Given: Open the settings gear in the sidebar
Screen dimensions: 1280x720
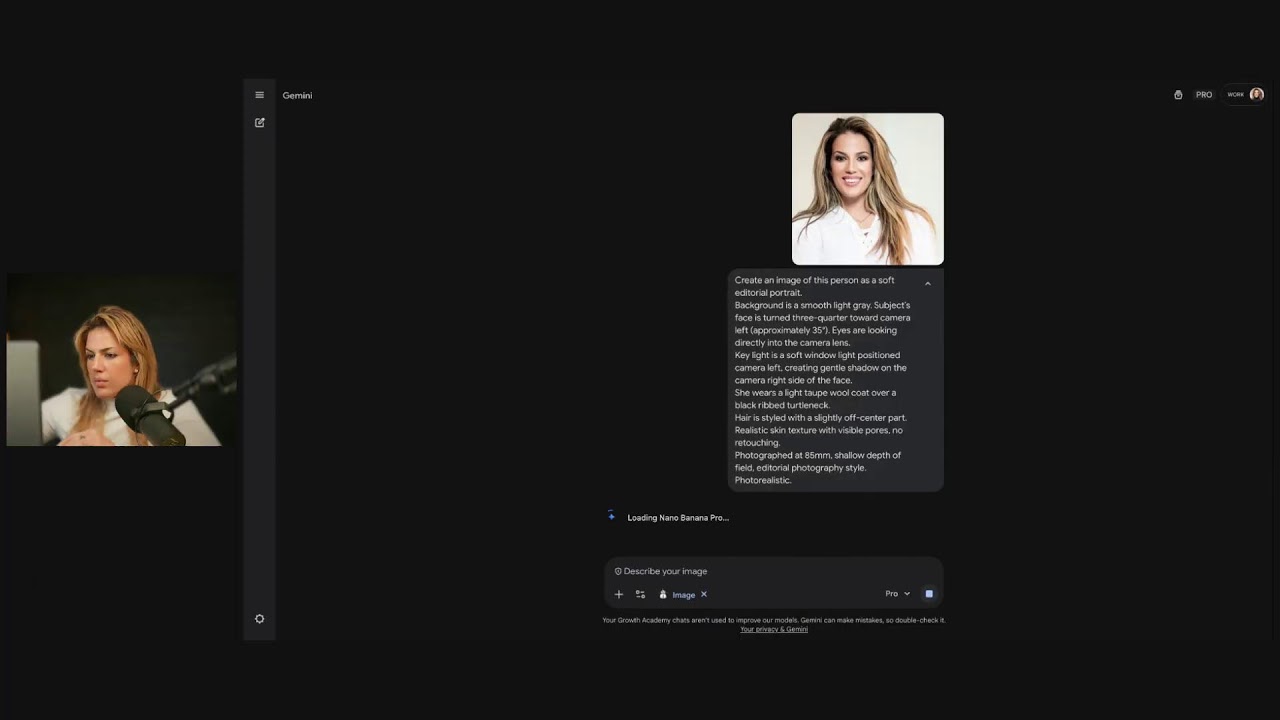Looking at the screenshot, I should [x=260, y=619].
